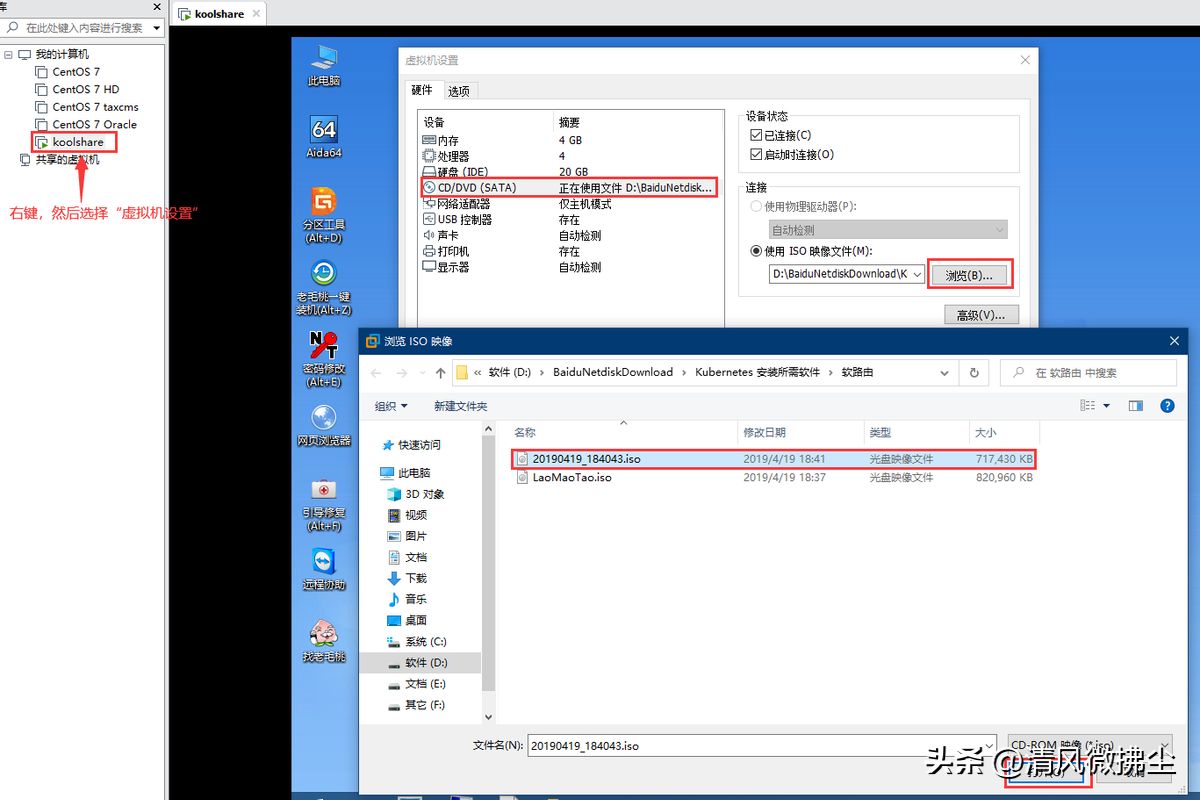Focus the 文件名(N) input field
This screenshot has height=800, width=1200.
tap(763, 745)
